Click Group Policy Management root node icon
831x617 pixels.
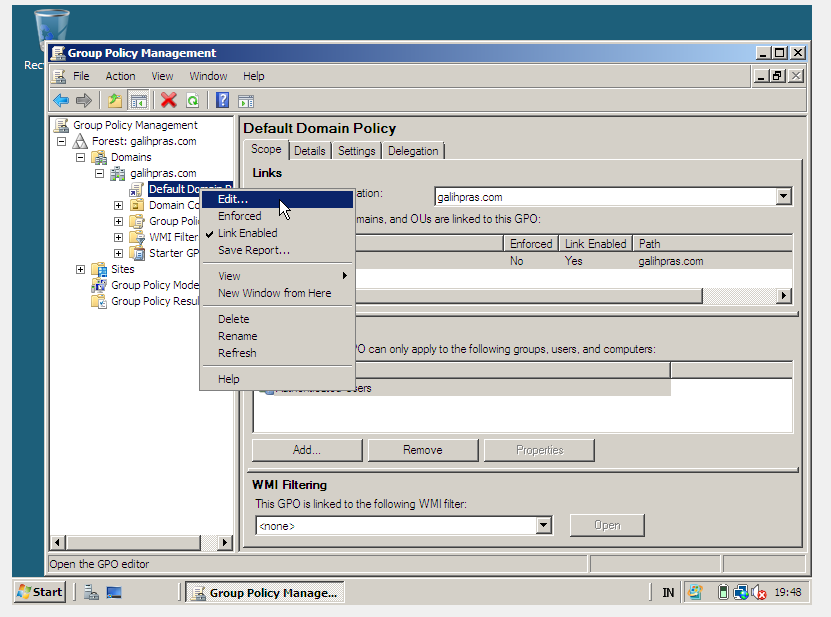(61, 125)
